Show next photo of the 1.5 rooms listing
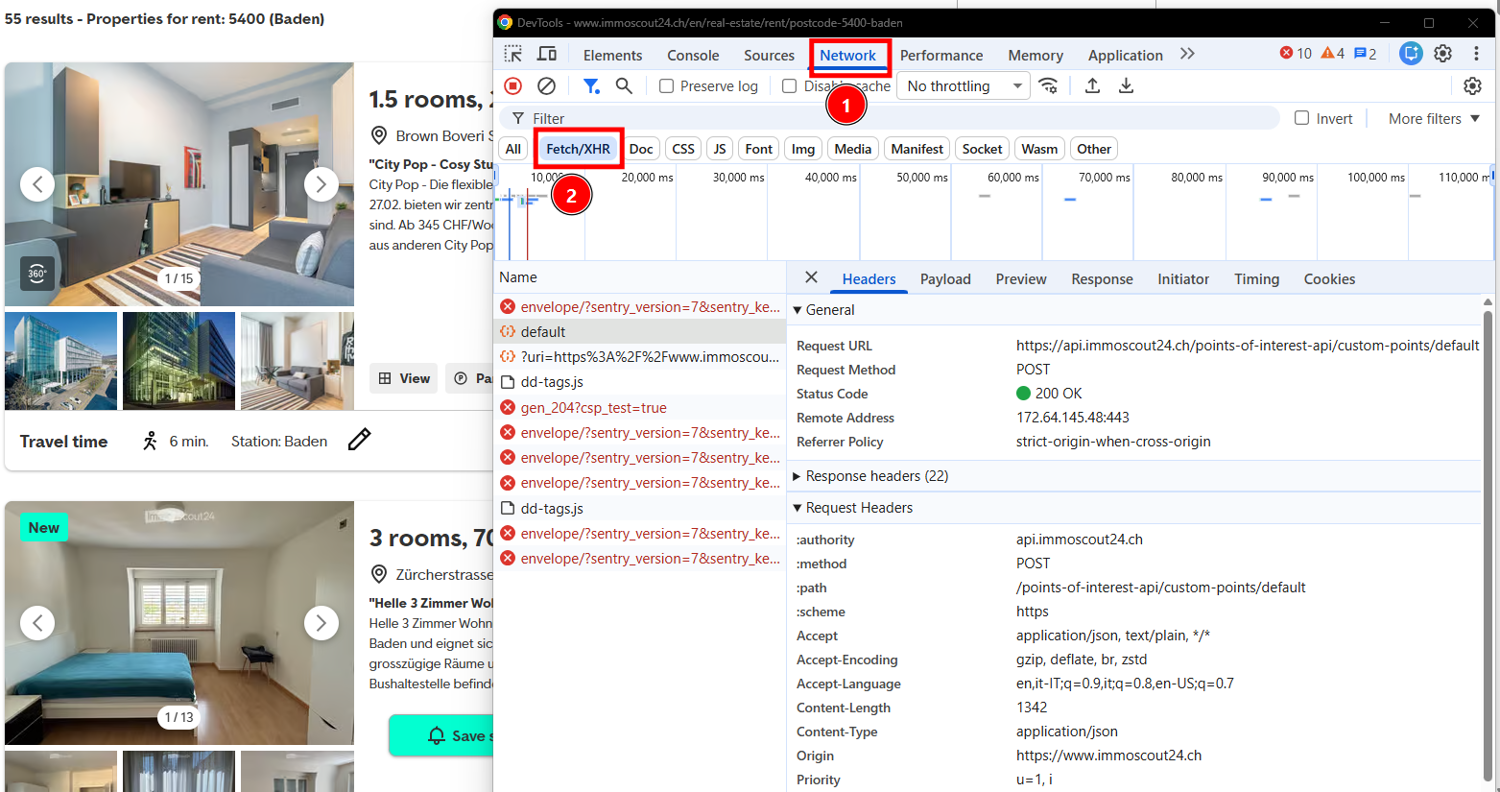Viewport: 1500px width, 792px height. [x=321, y=184]
